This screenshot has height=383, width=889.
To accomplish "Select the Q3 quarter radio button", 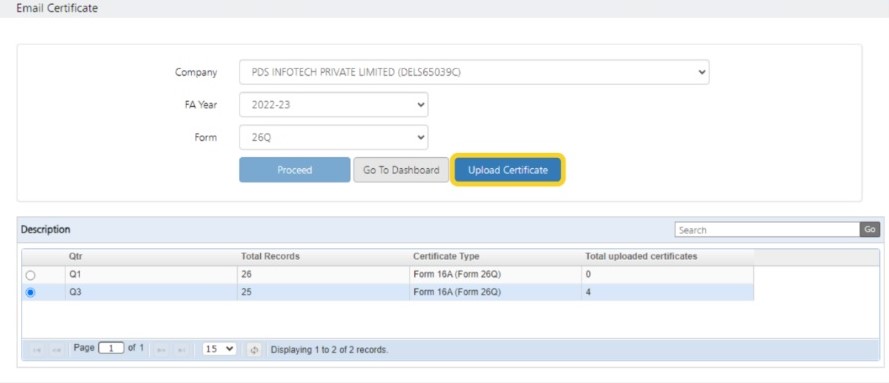I will pyautogui.click(x=31, y=293).
